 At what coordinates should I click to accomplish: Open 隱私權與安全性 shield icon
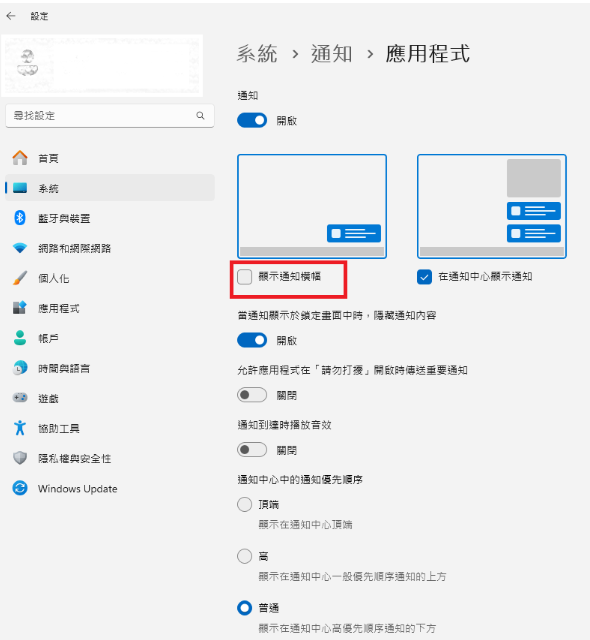pos(20,458)
